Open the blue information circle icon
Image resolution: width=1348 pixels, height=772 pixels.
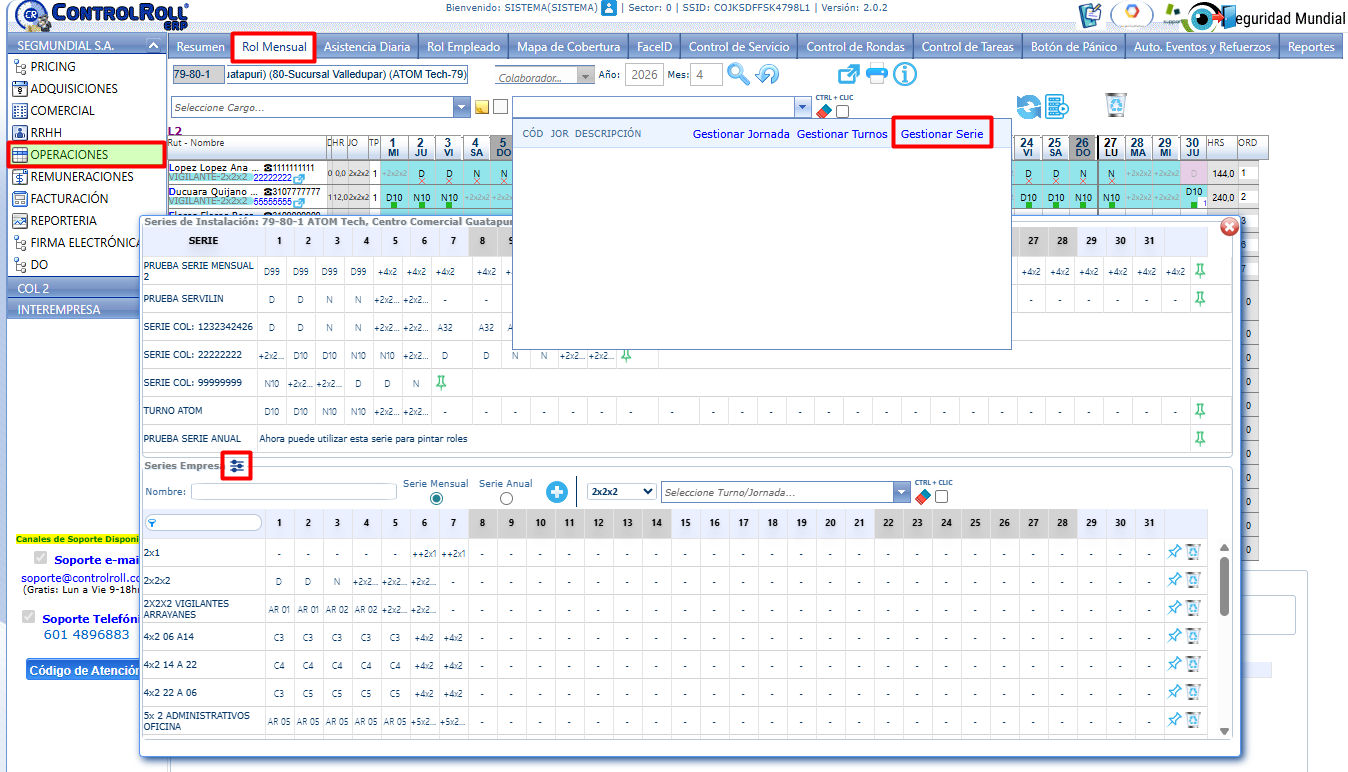[905, 74]
